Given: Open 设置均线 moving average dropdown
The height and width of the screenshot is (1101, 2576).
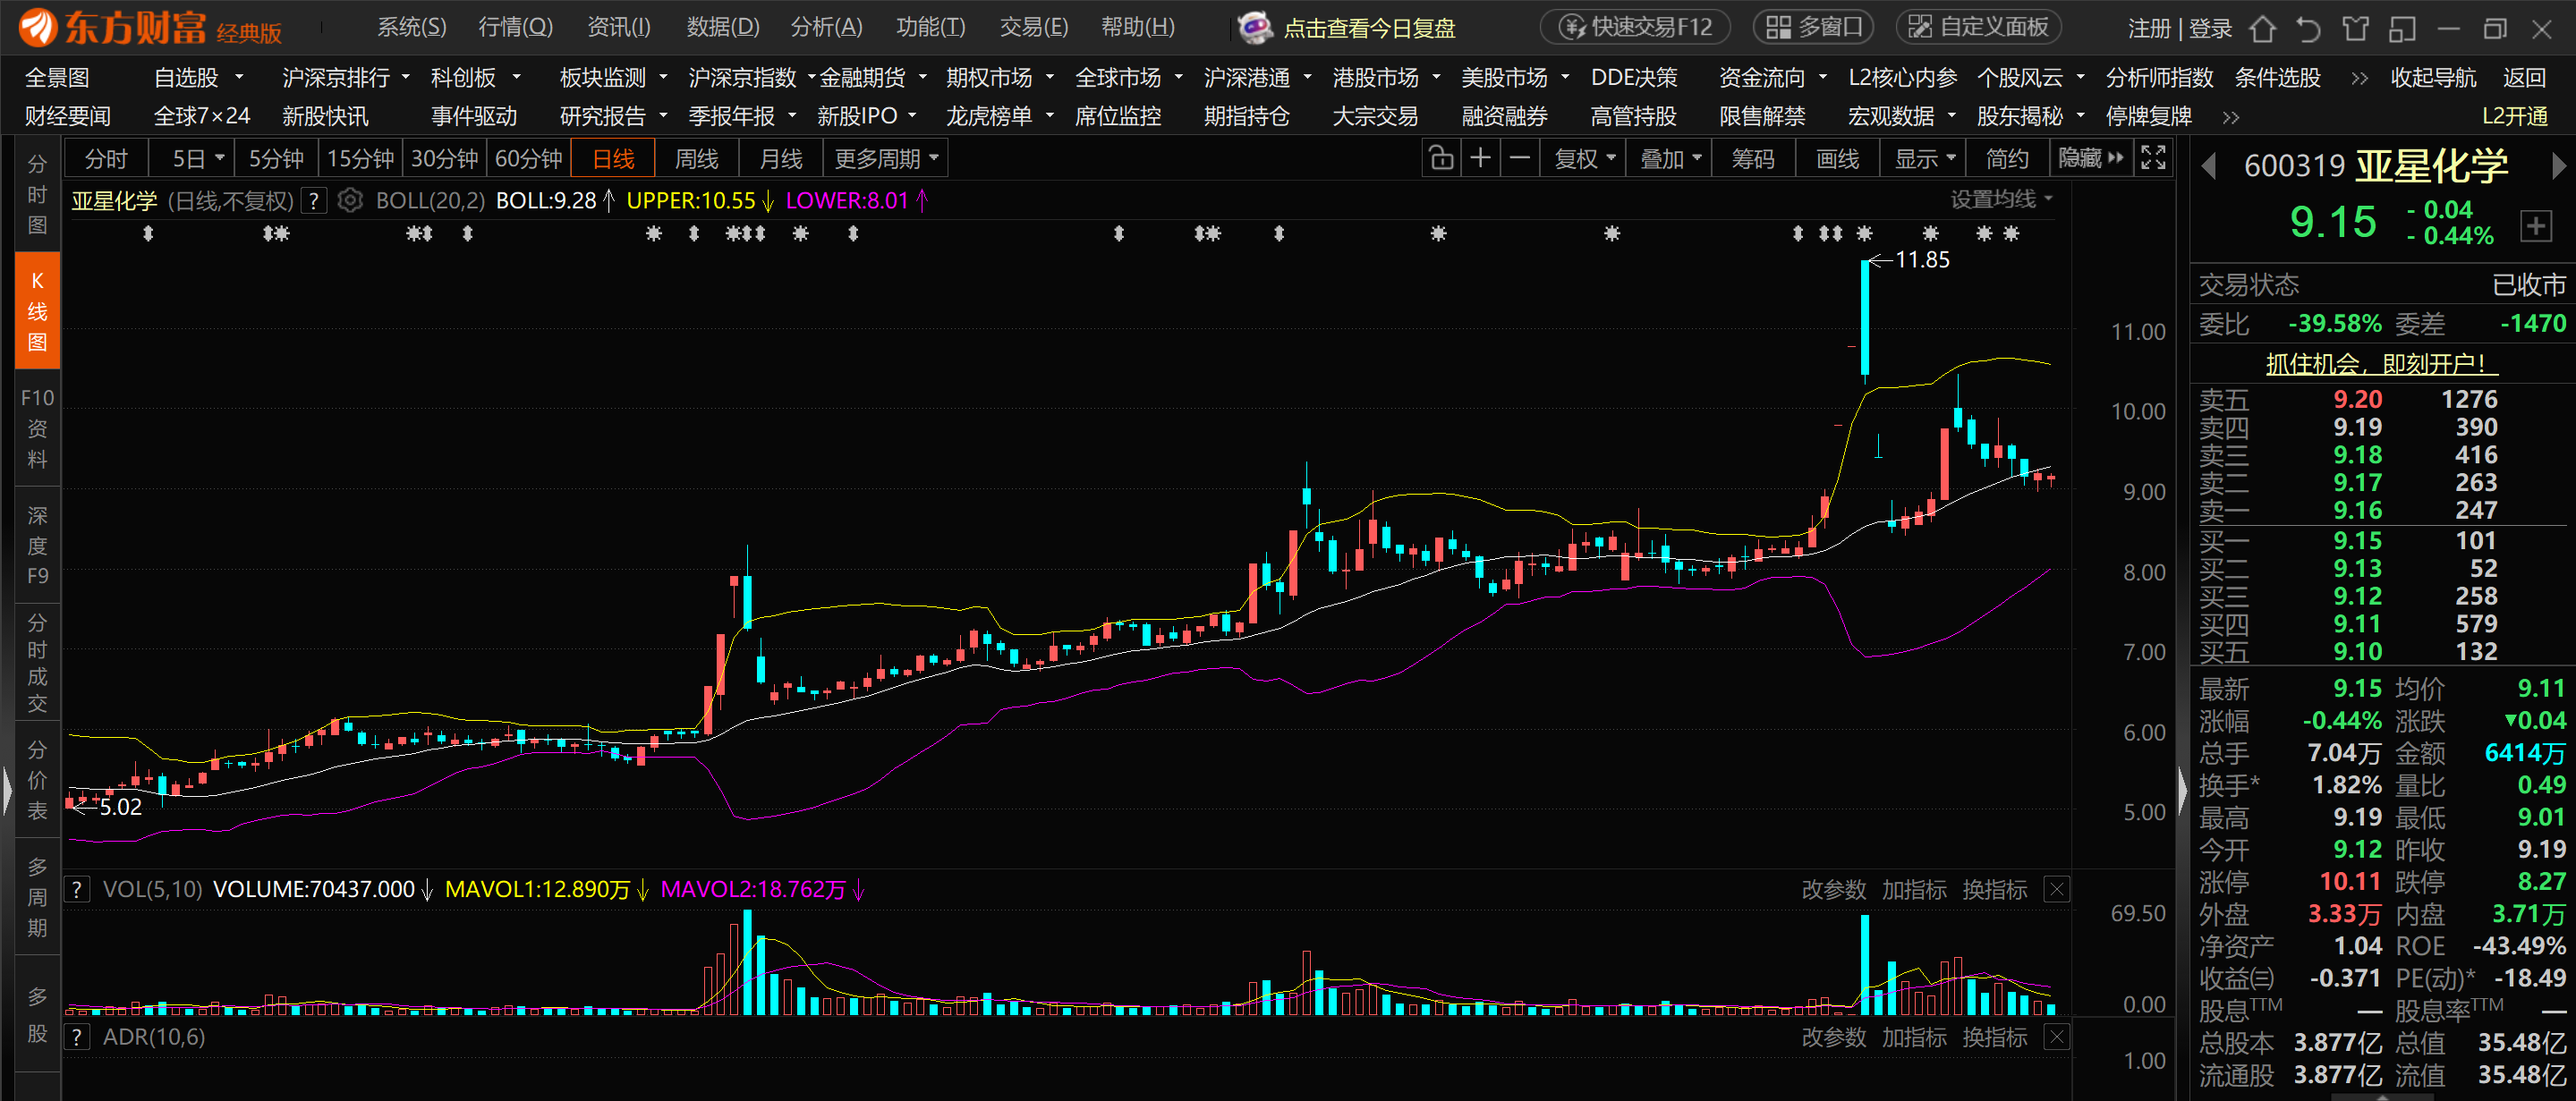Looking at the screenshot, I should point(2001,199).
